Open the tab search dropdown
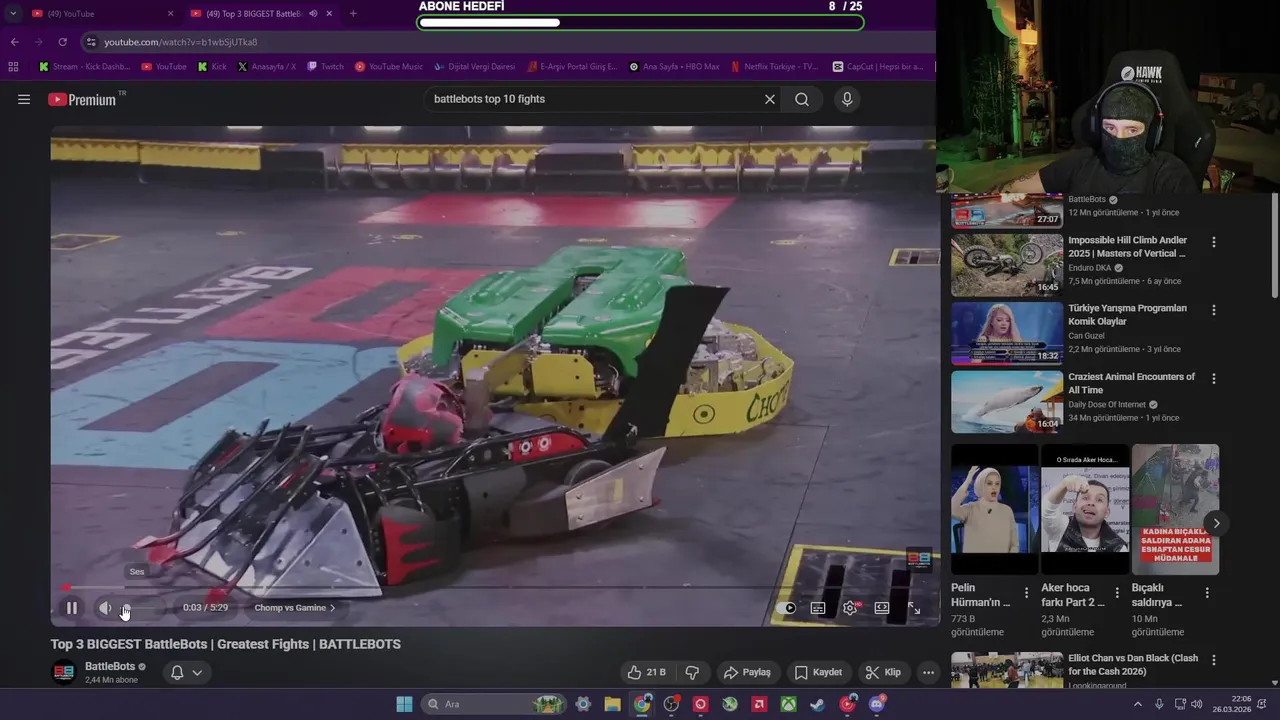This screenshot has width=1280, height=720. coord(13,13)
